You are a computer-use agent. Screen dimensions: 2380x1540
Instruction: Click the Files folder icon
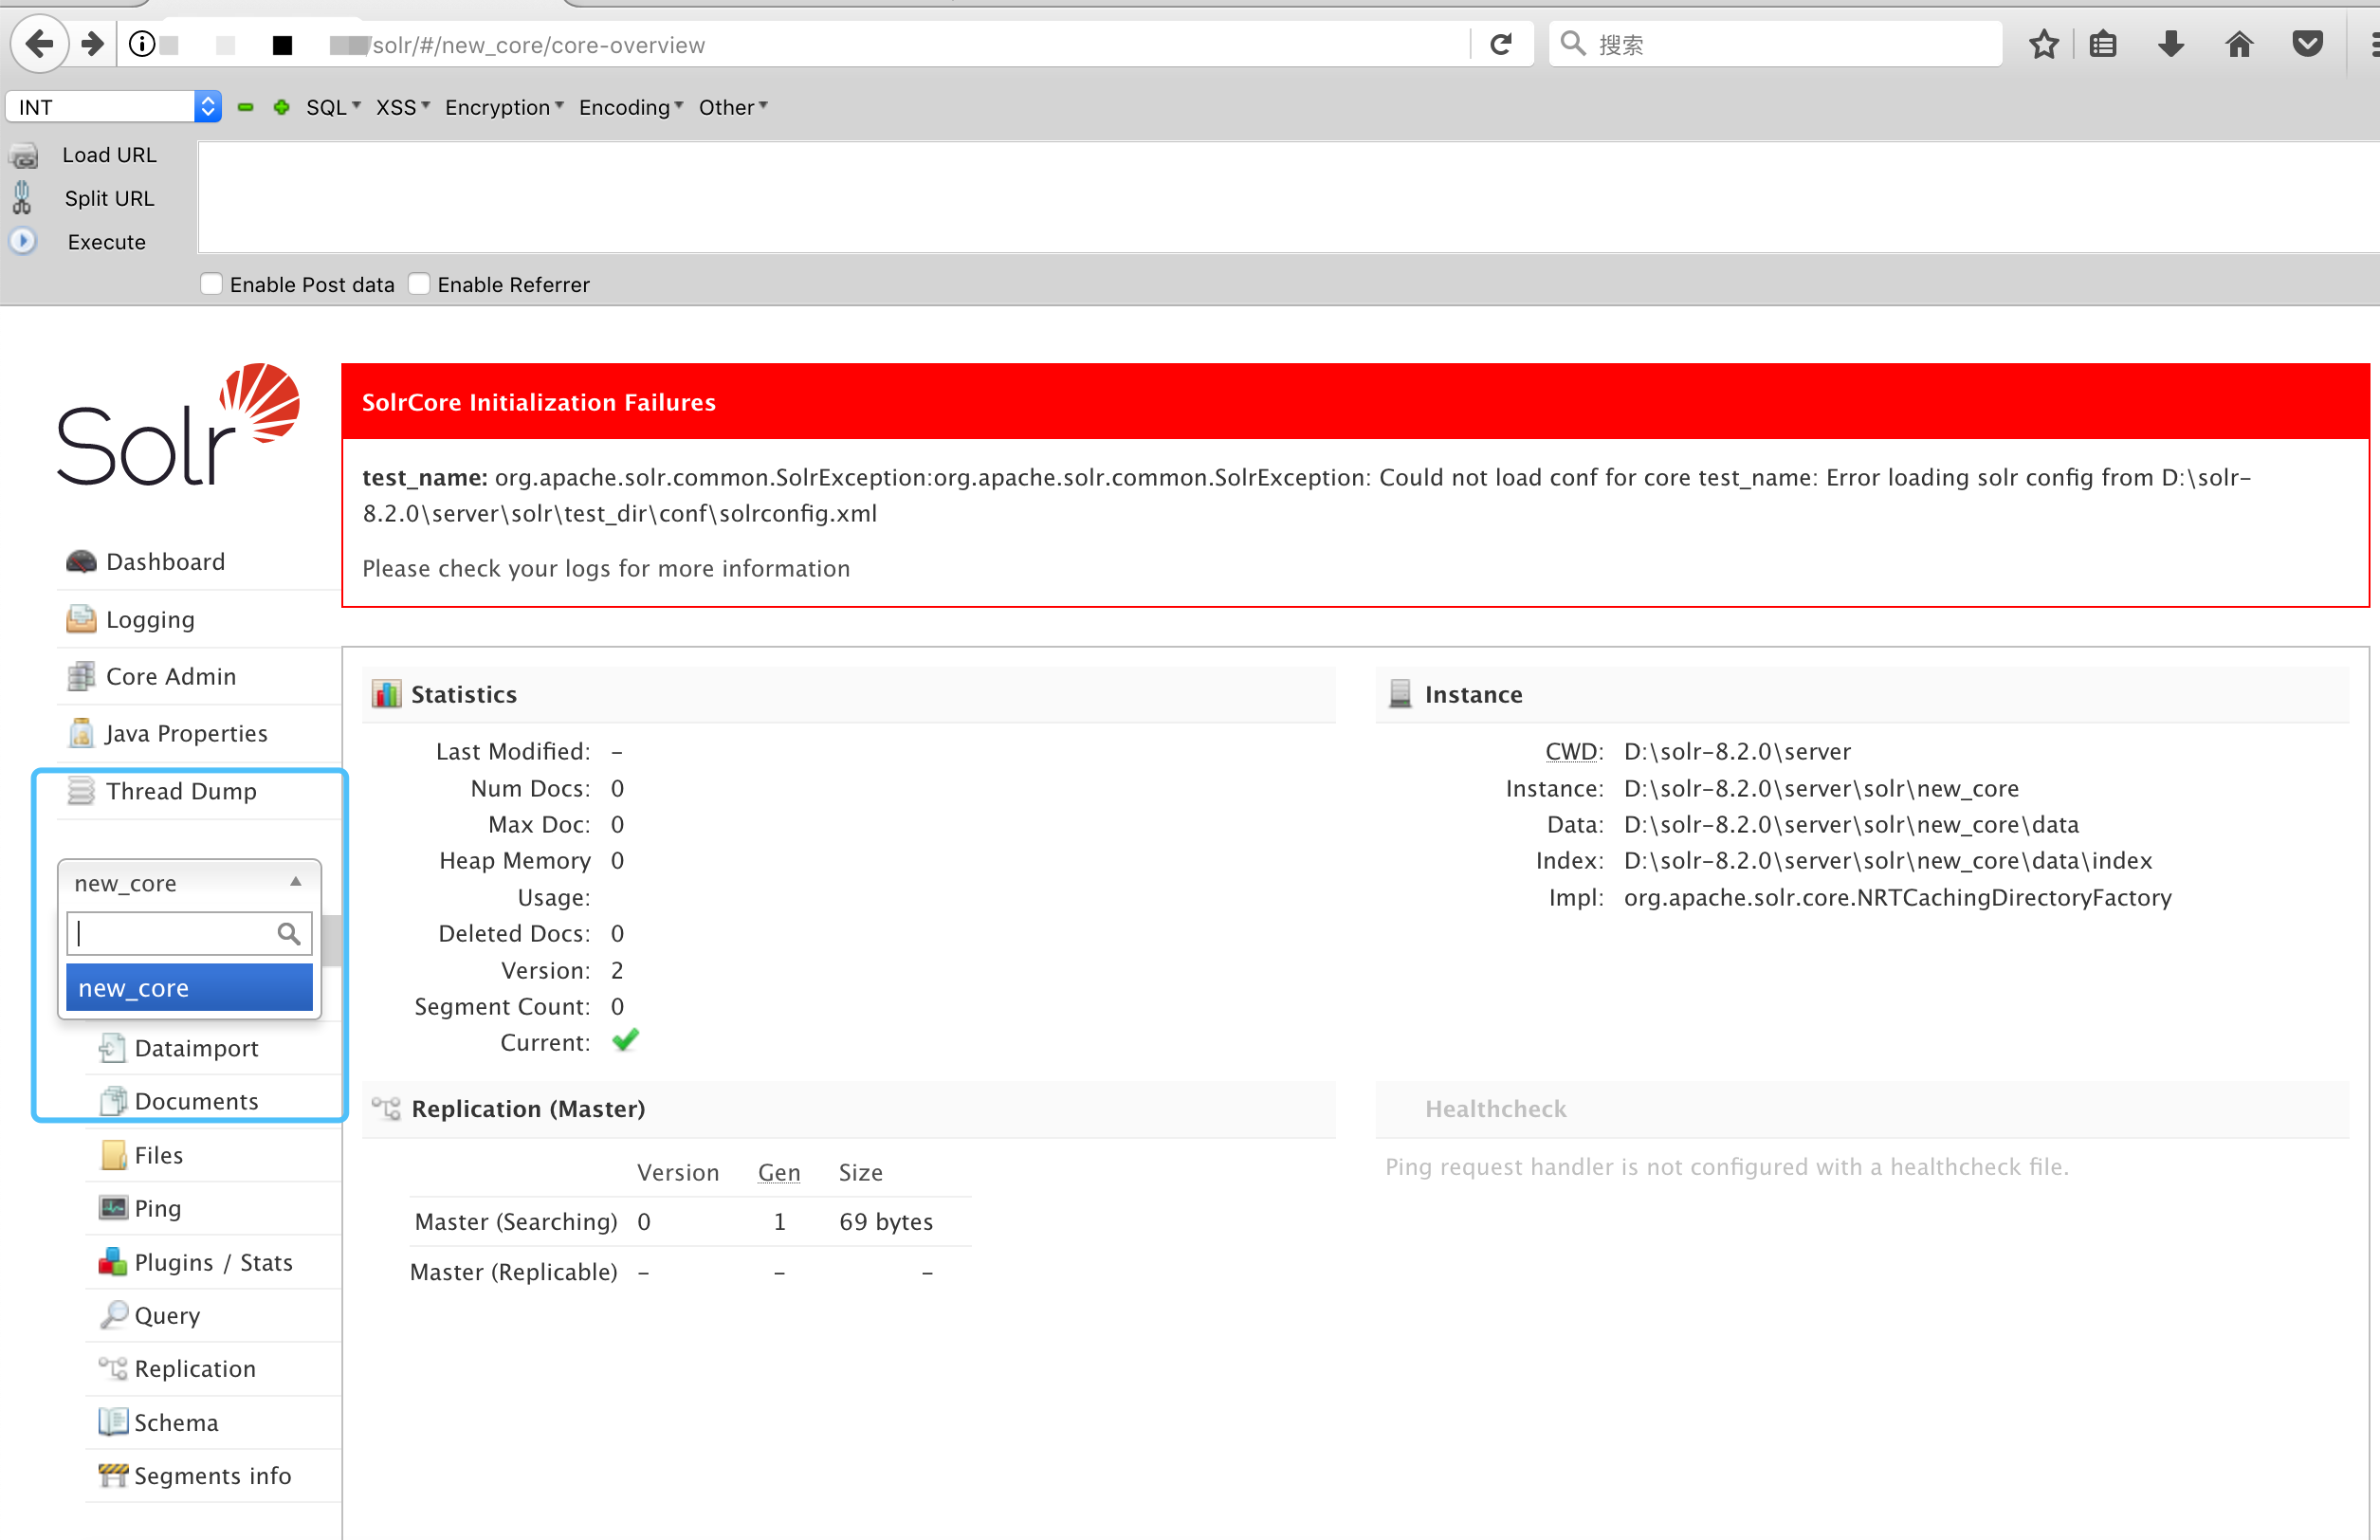(x=113, y=1155)
